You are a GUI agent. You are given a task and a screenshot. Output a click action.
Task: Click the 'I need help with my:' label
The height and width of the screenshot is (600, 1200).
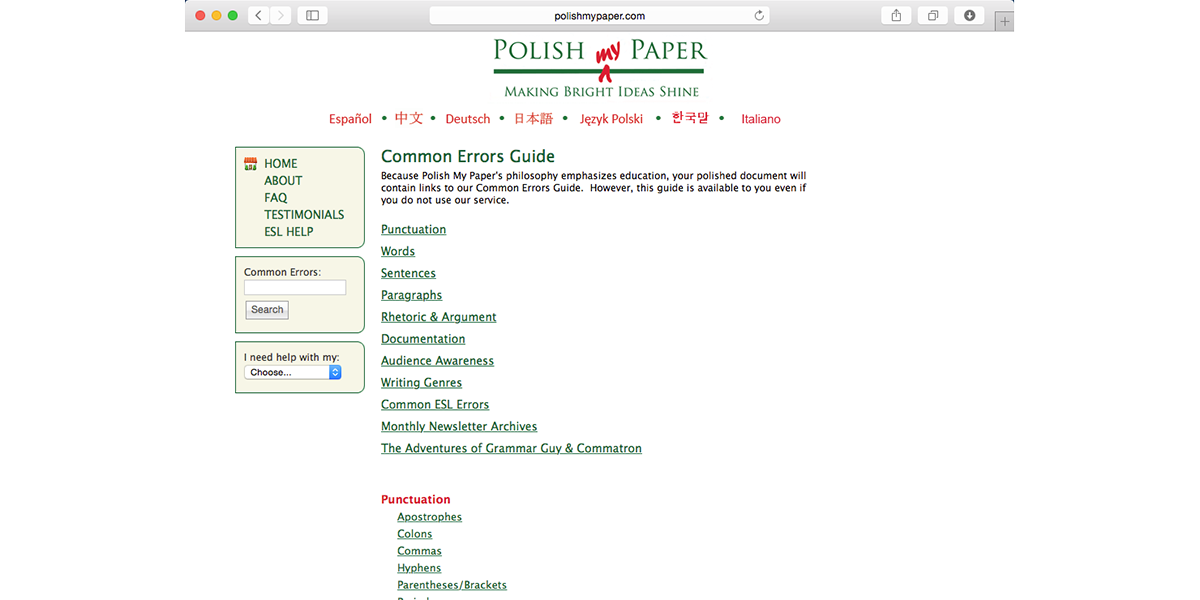291,357
